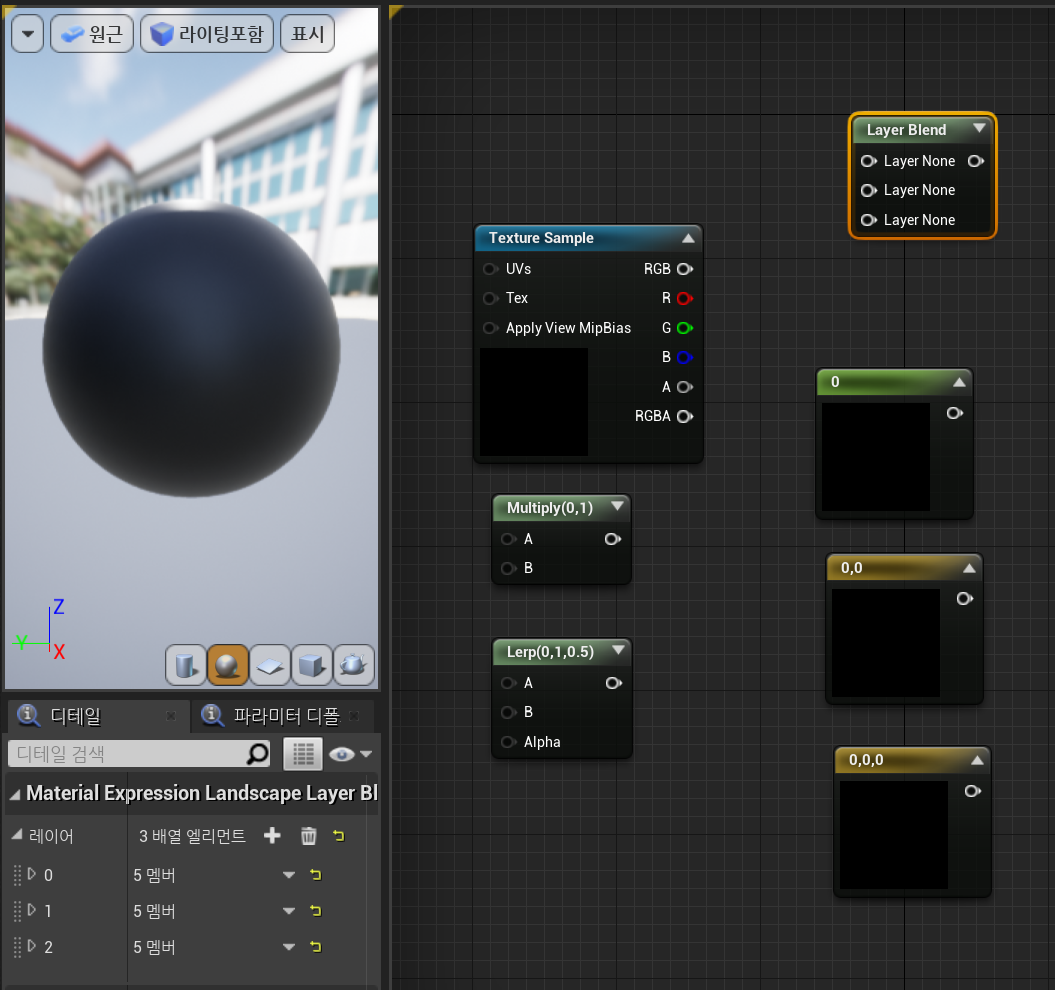Open the viewport options dropdown arrow
The width and height of the screenshot is (1055, 990).
(x=28, y=34)
